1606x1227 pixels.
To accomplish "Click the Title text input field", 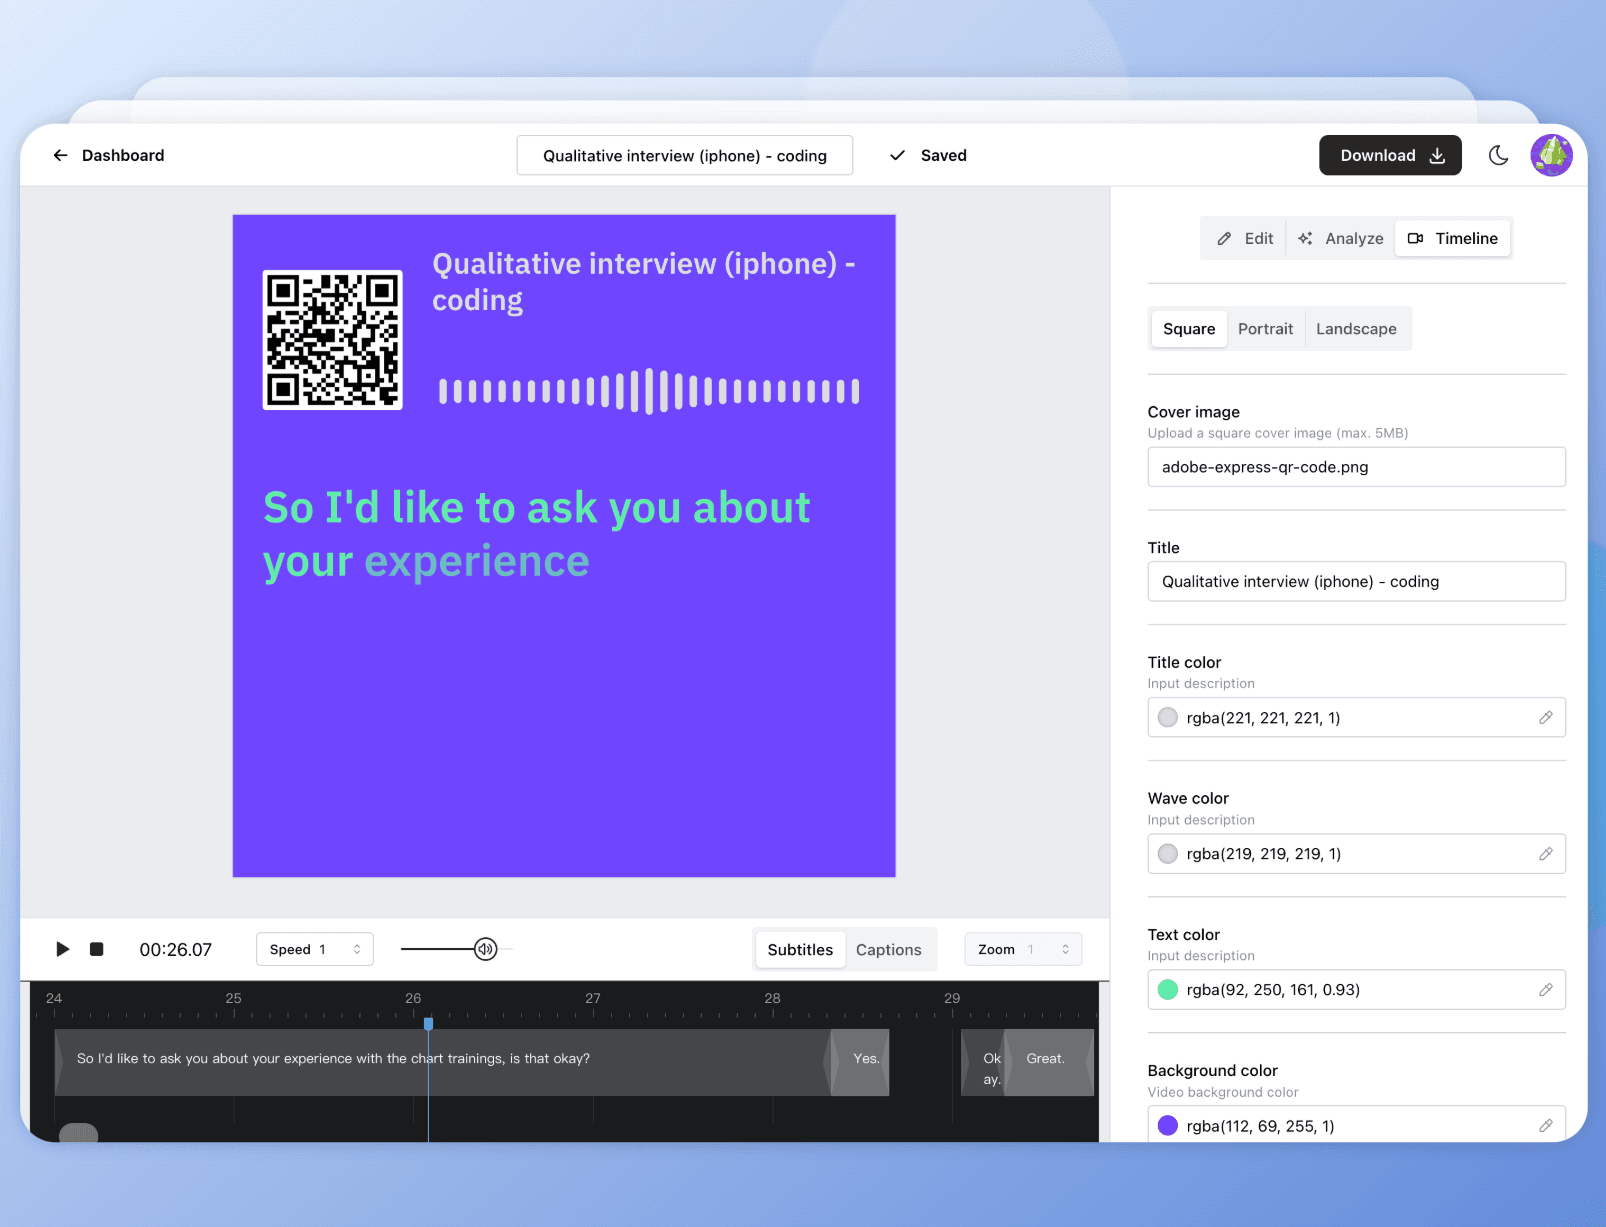I will [x=1356, y=581].
